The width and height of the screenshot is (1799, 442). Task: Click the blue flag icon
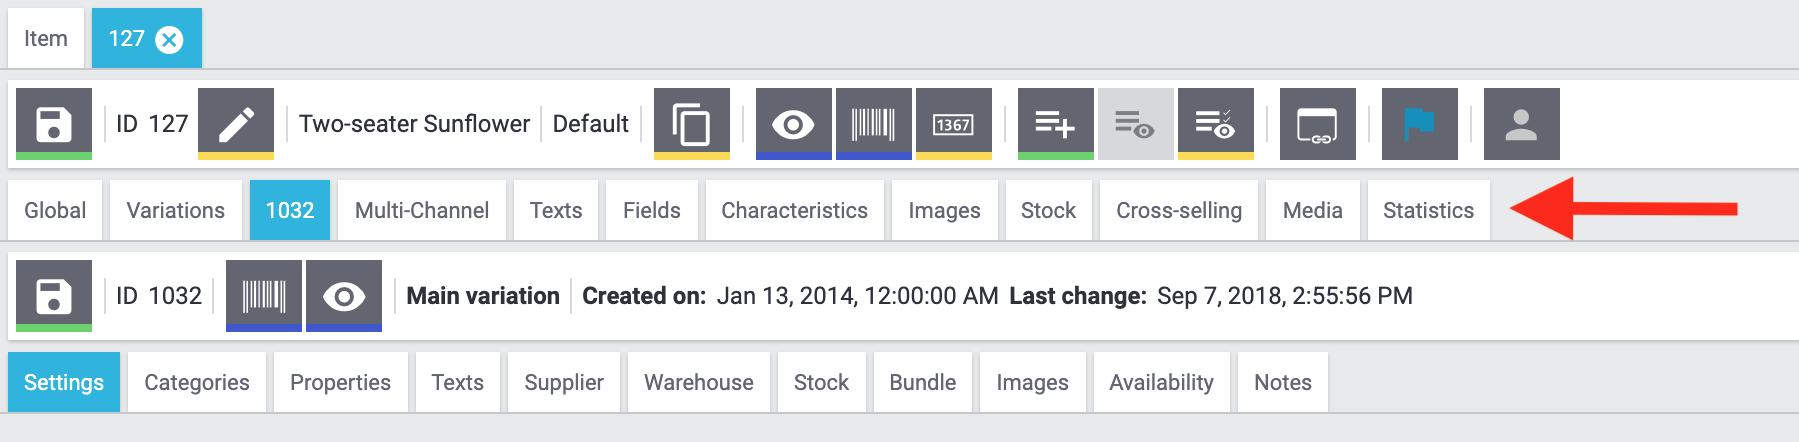tap(1419, 124)
